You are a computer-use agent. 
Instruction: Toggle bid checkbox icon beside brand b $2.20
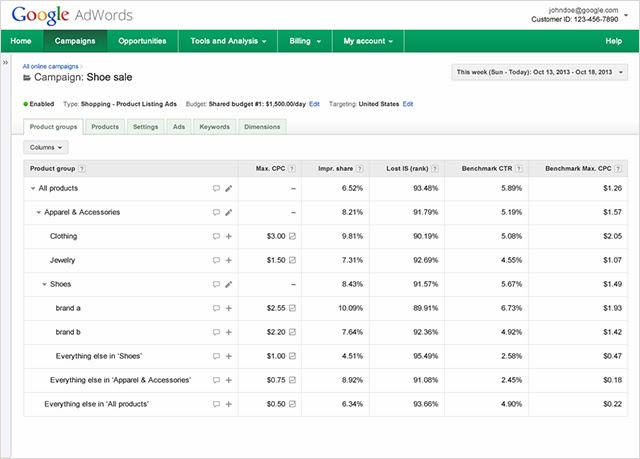pyautogui.click(x=292, y=333)
